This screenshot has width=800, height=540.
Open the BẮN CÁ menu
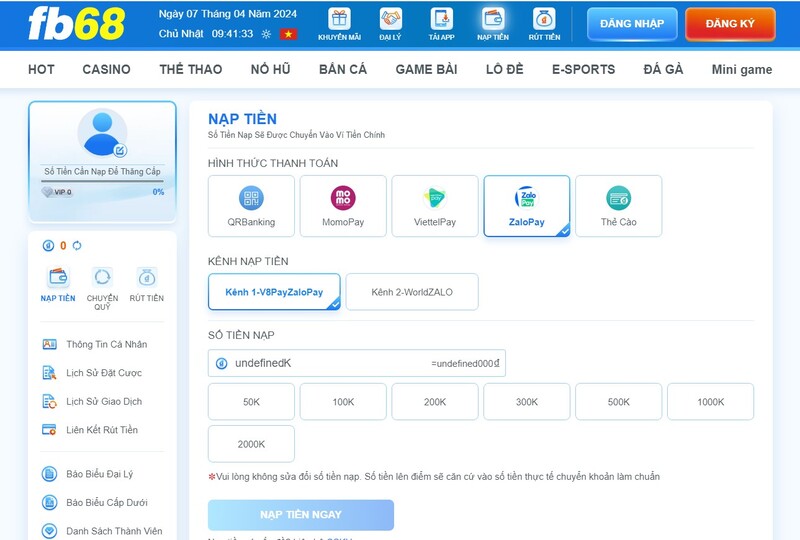click(x=343, y=69)
